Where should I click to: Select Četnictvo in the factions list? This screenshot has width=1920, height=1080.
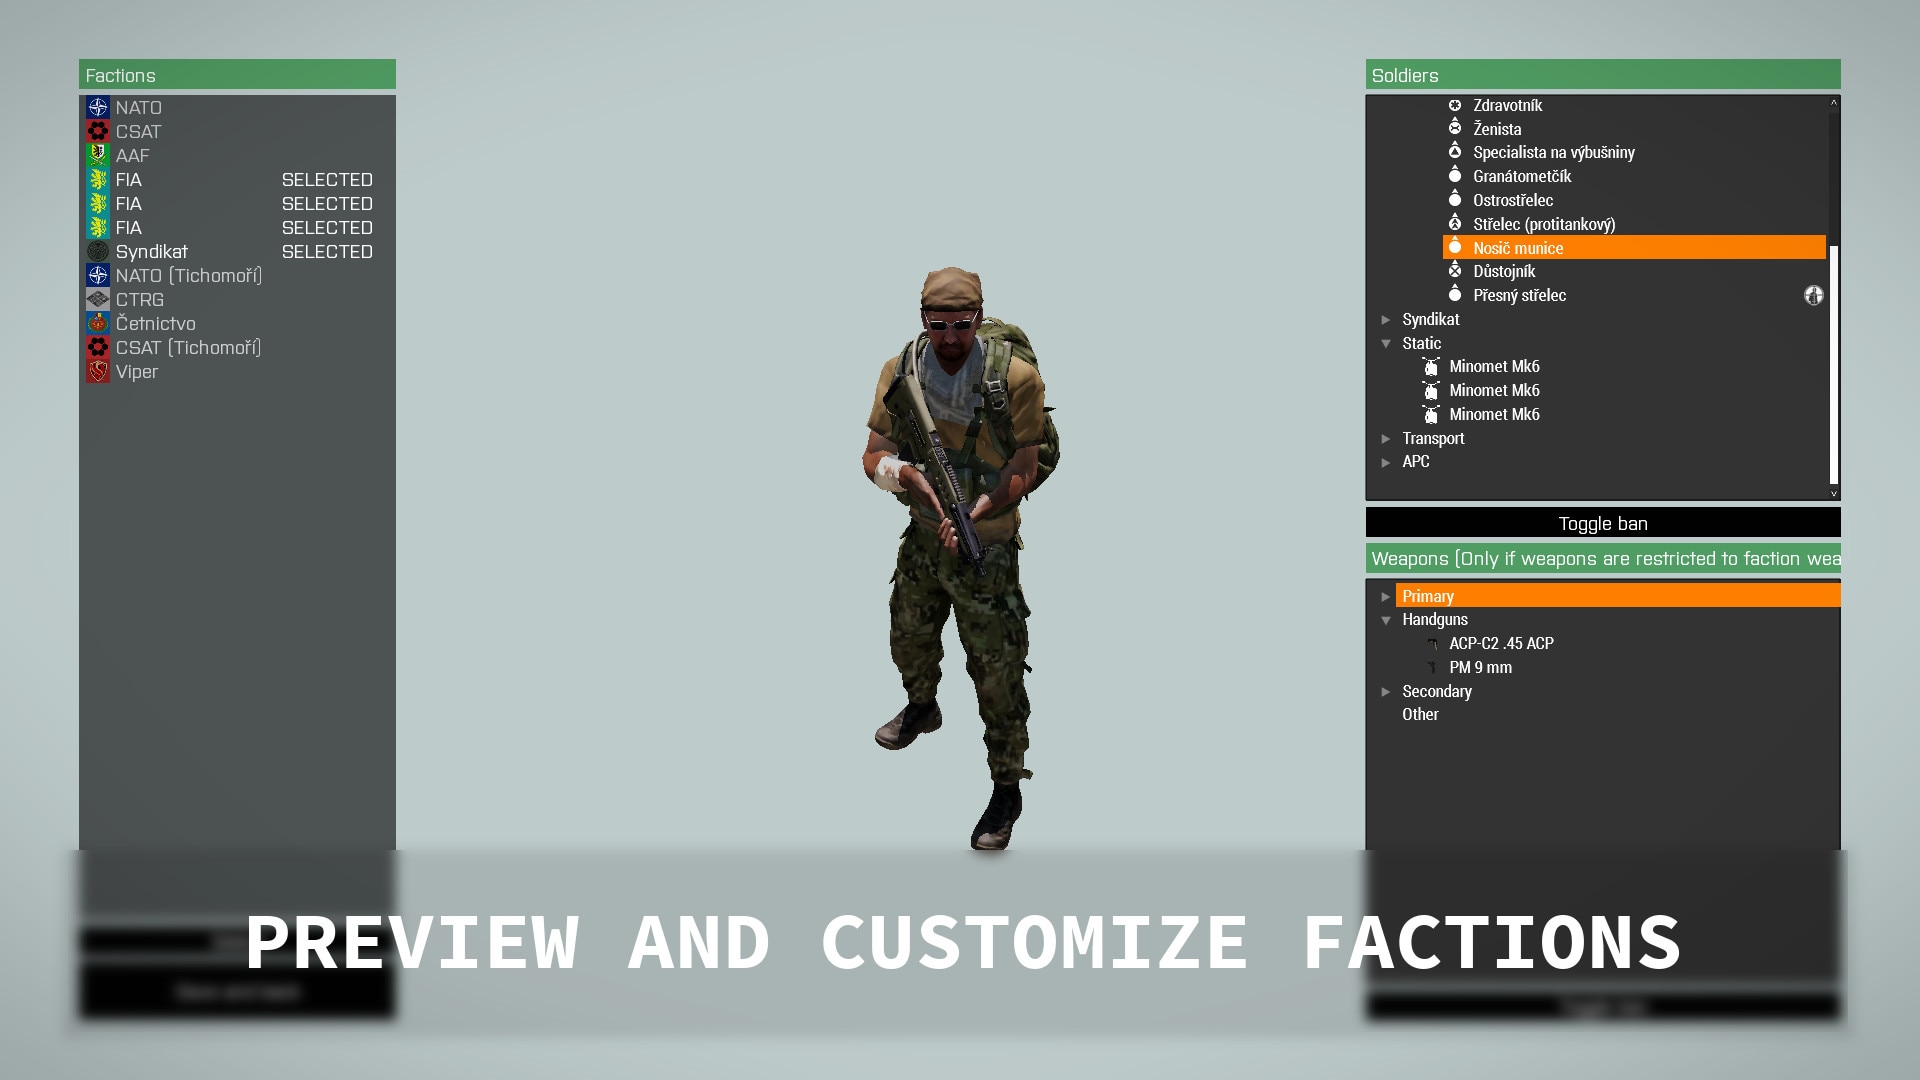(155, 324)
